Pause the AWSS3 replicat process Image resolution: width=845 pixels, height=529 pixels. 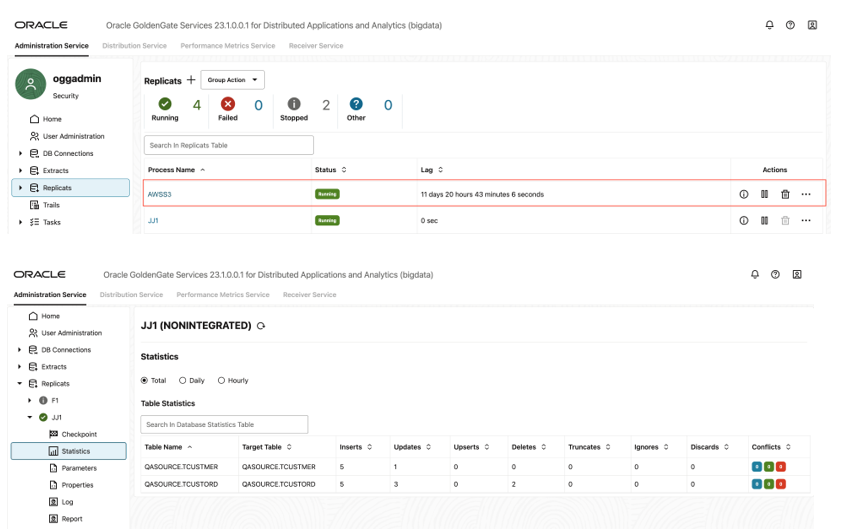pos(764,194)
